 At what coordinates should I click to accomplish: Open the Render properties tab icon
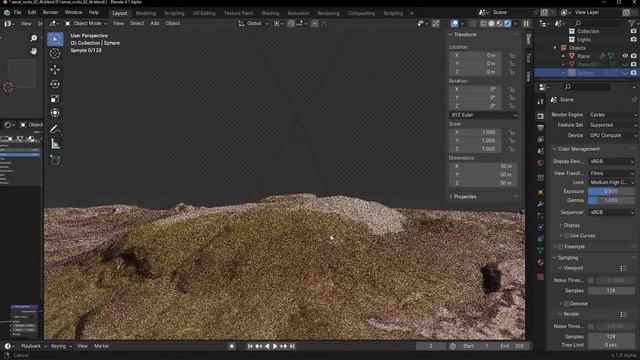pyautogui.click(x=540, y=116)
